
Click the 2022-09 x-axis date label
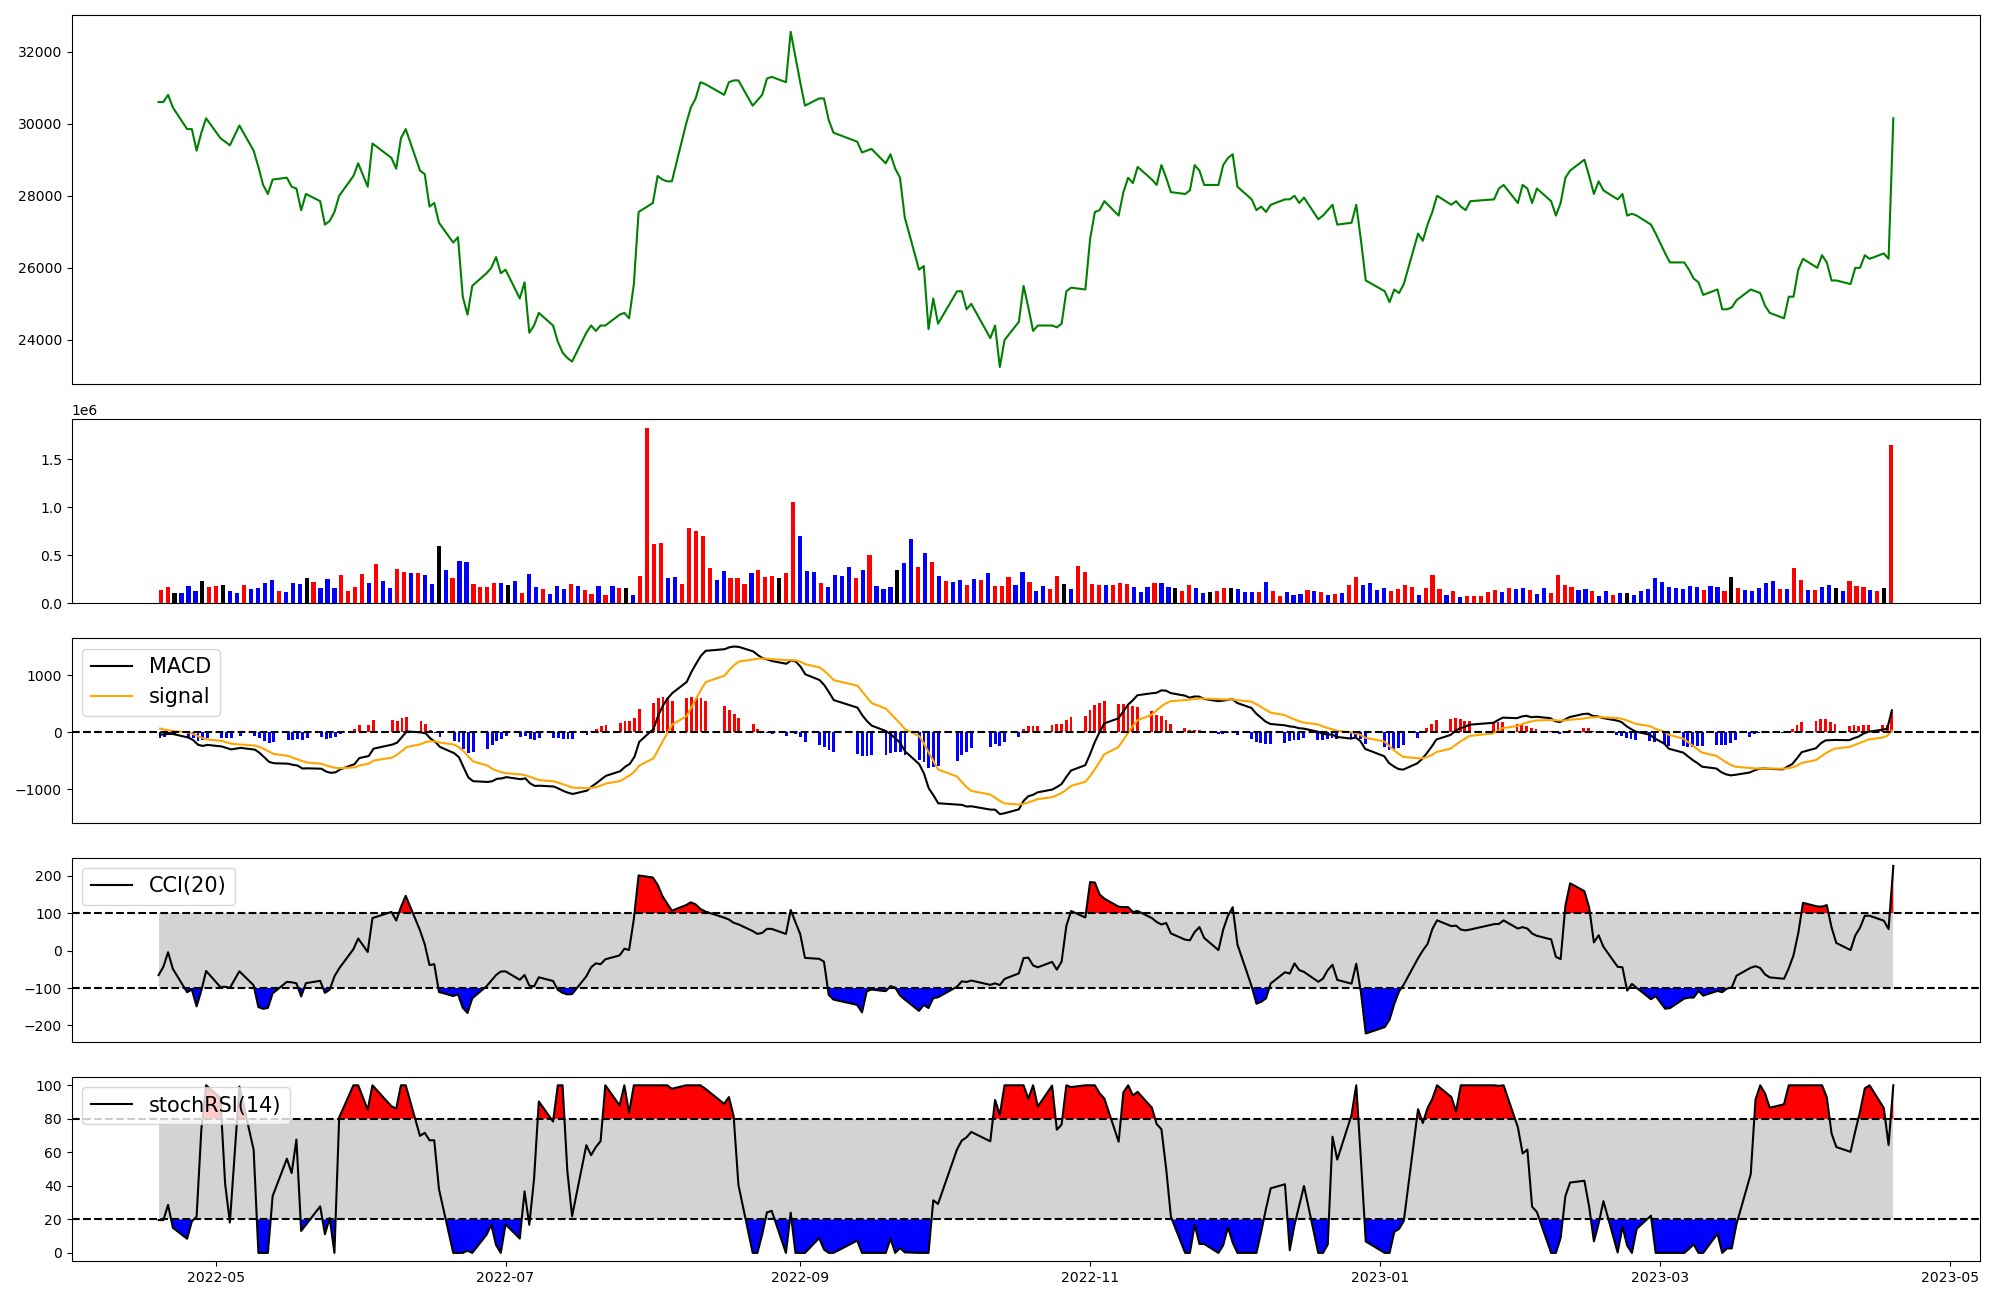(x=800, y=1277)
